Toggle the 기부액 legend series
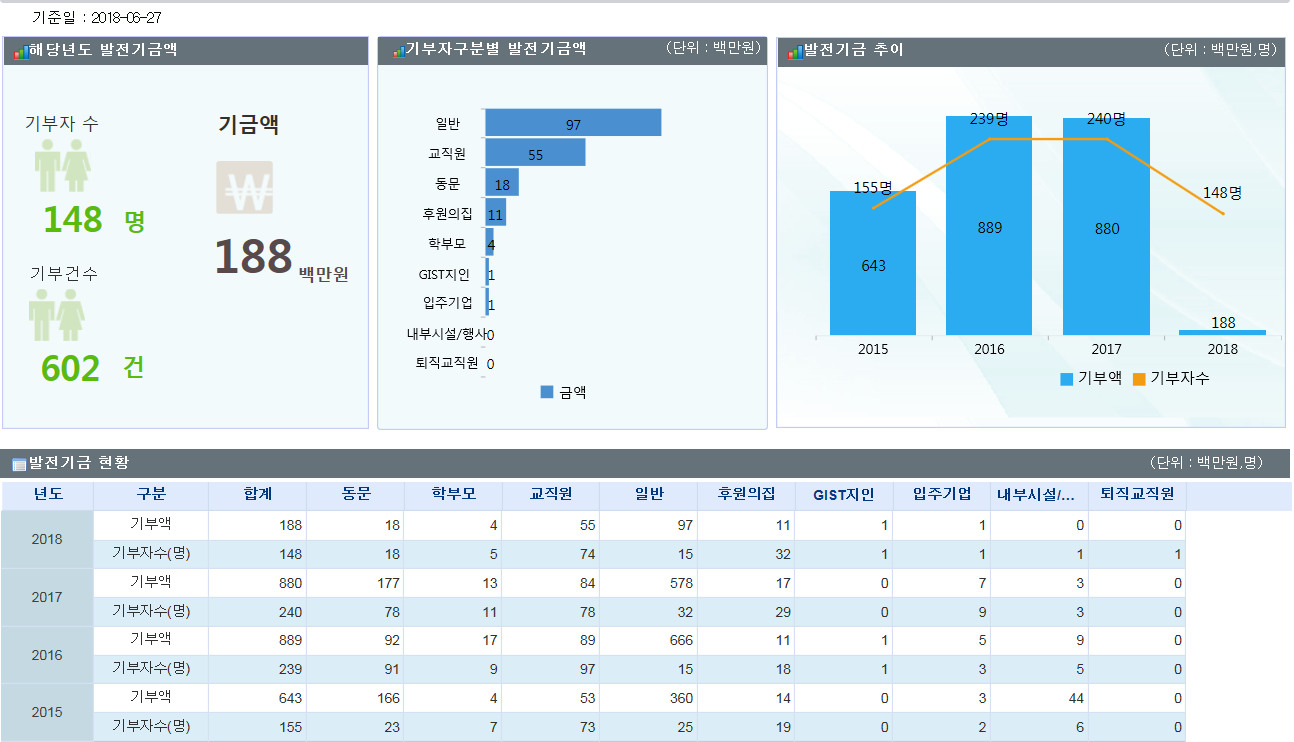Screen dimensions: 1294x742 click(1090, 378)
